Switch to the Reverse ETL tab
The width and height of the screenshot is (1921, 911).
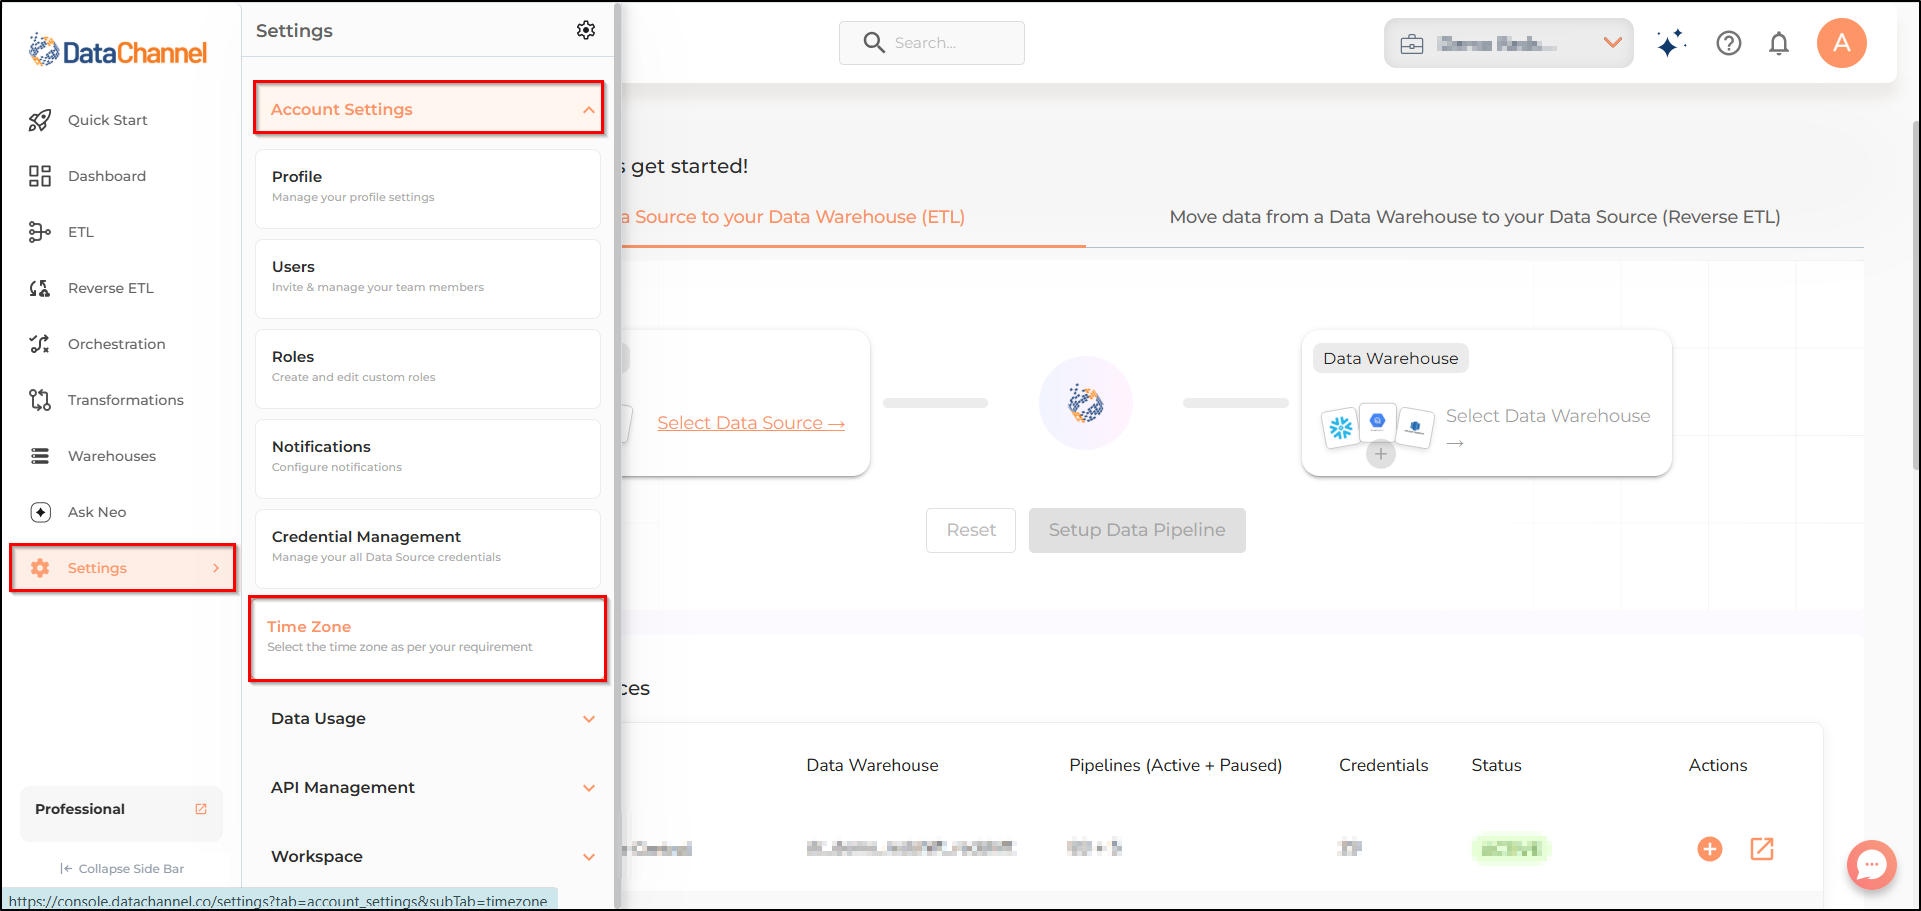tap(1475, 217)
